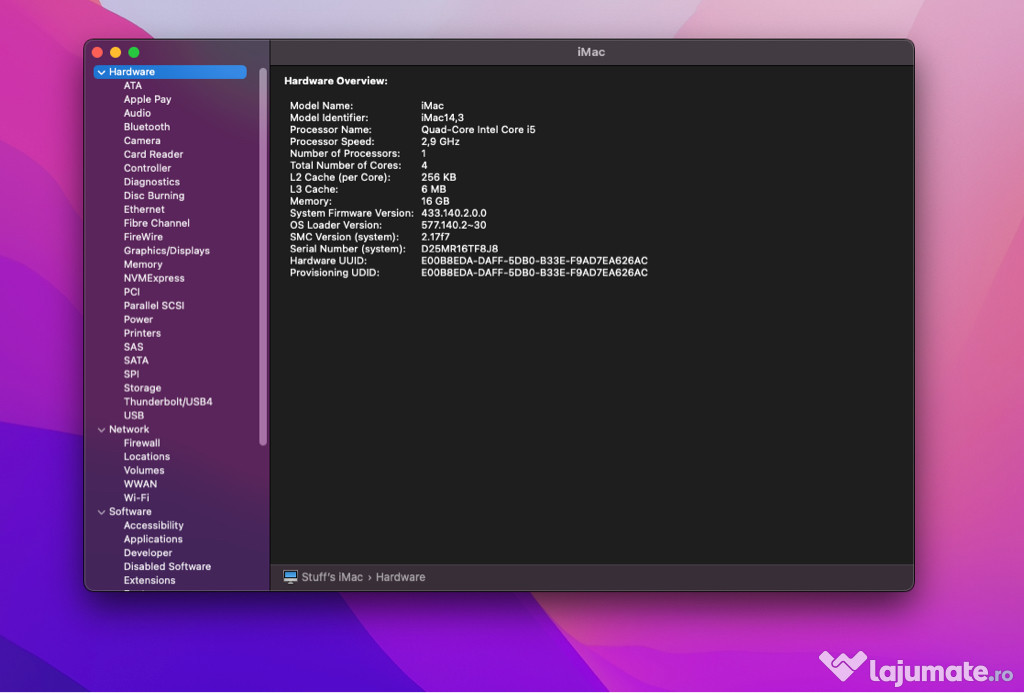
Task: Collapse the Hardware section chevron
Action: click(101, 73)
